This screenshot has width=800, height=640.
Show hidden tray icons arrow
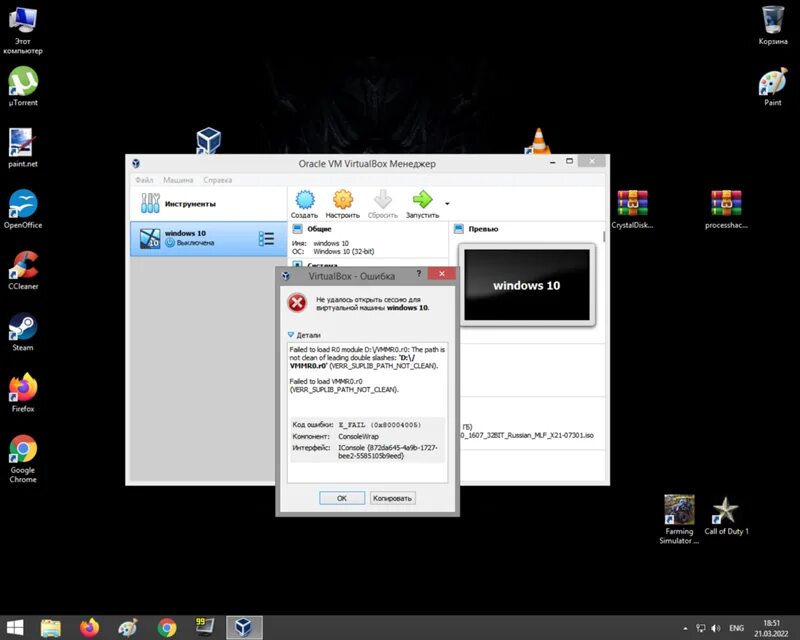point(685,628)
